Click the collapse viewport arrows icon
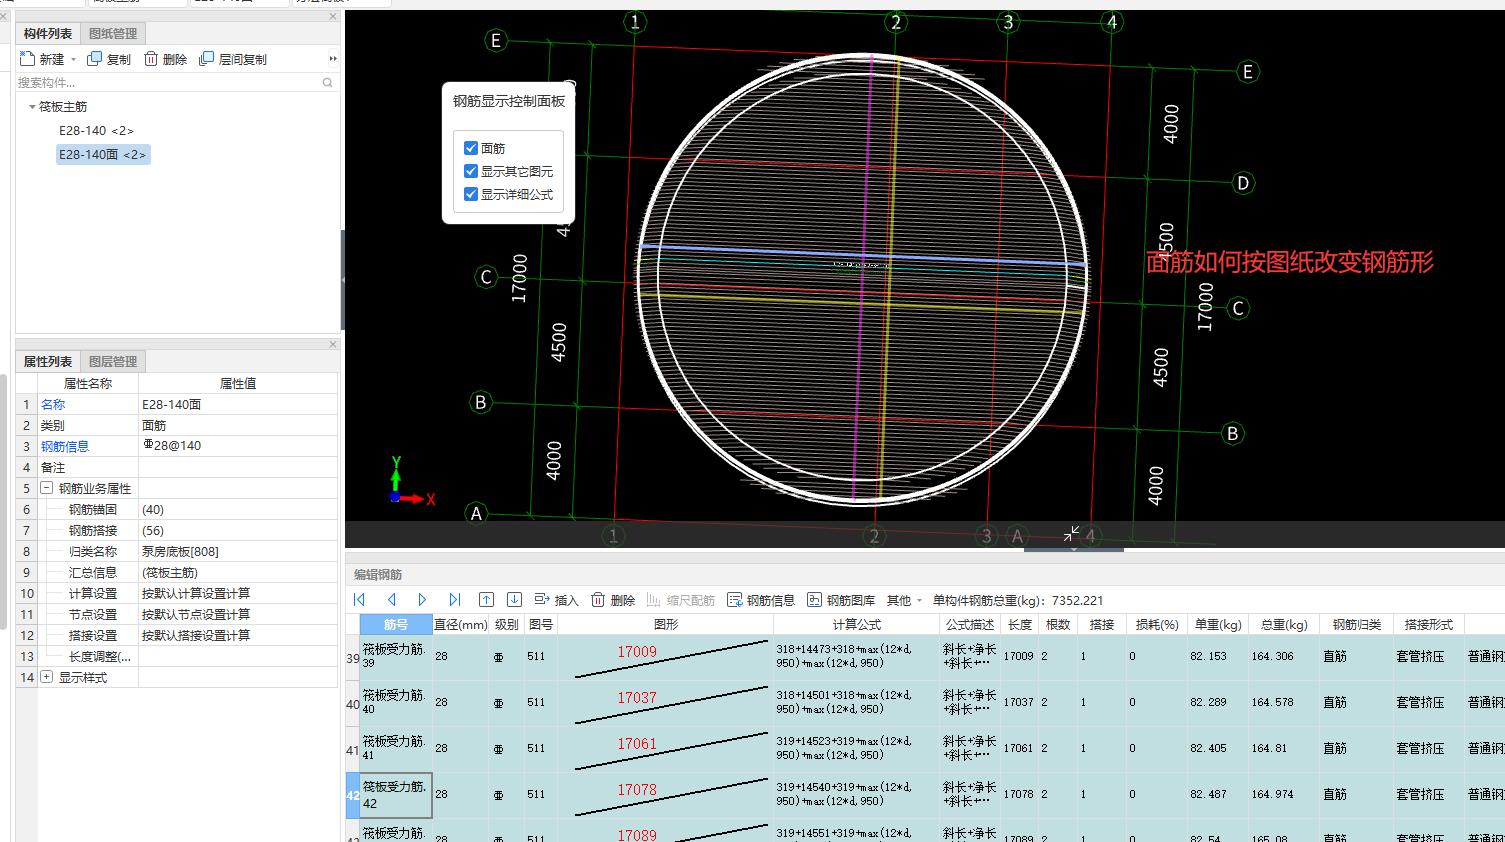The width and height of the screenshot is (1505, 842). pyautogui.click(x=1072, y=533)
